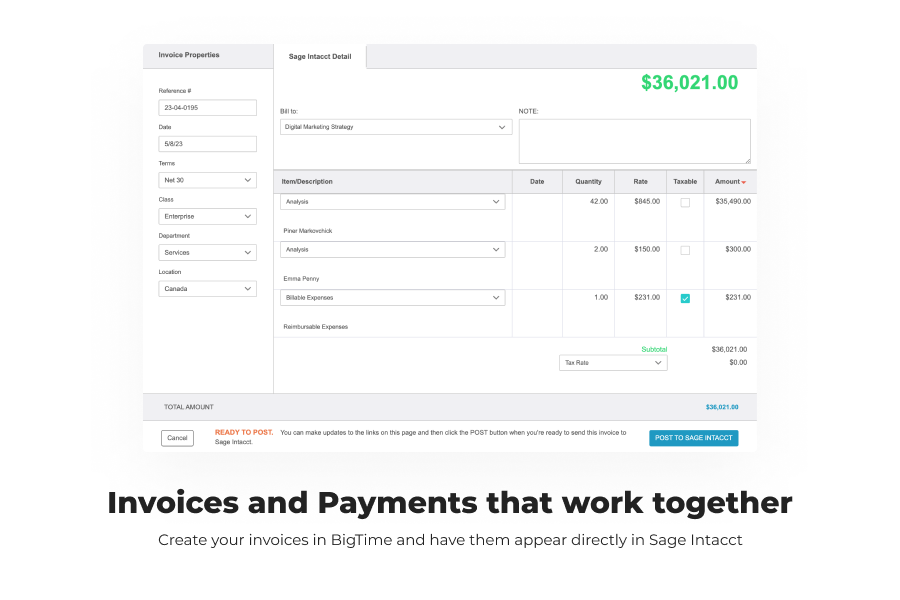The width and height of the screenshot is (900, 600).
Task: Check Taxable box for Emma Penny row
Action: click(685, 250)
